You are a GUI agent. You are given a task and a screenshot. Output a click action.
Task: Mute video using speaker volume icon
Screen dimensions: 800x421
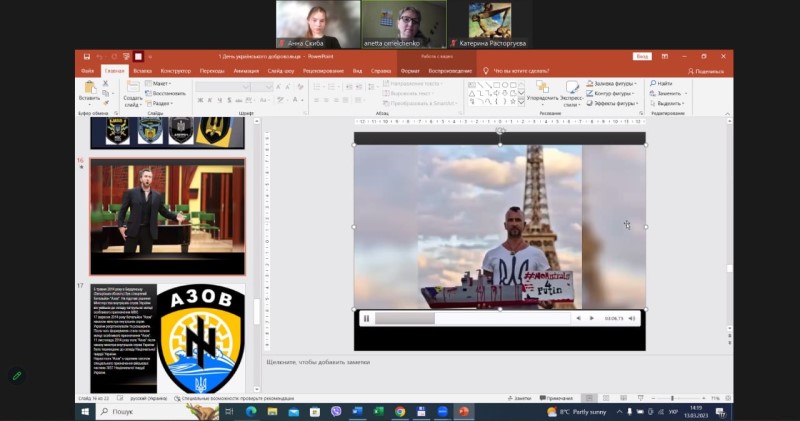(632, 318)
